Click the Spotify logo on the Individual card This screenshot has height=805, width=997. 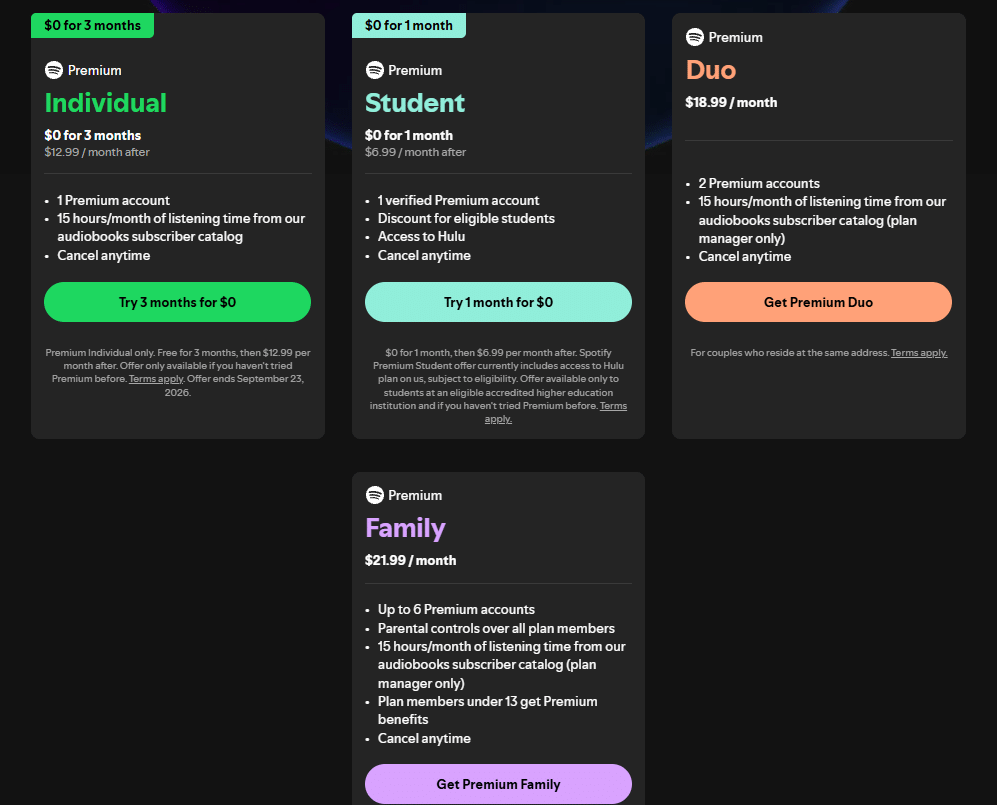[53, 70]
